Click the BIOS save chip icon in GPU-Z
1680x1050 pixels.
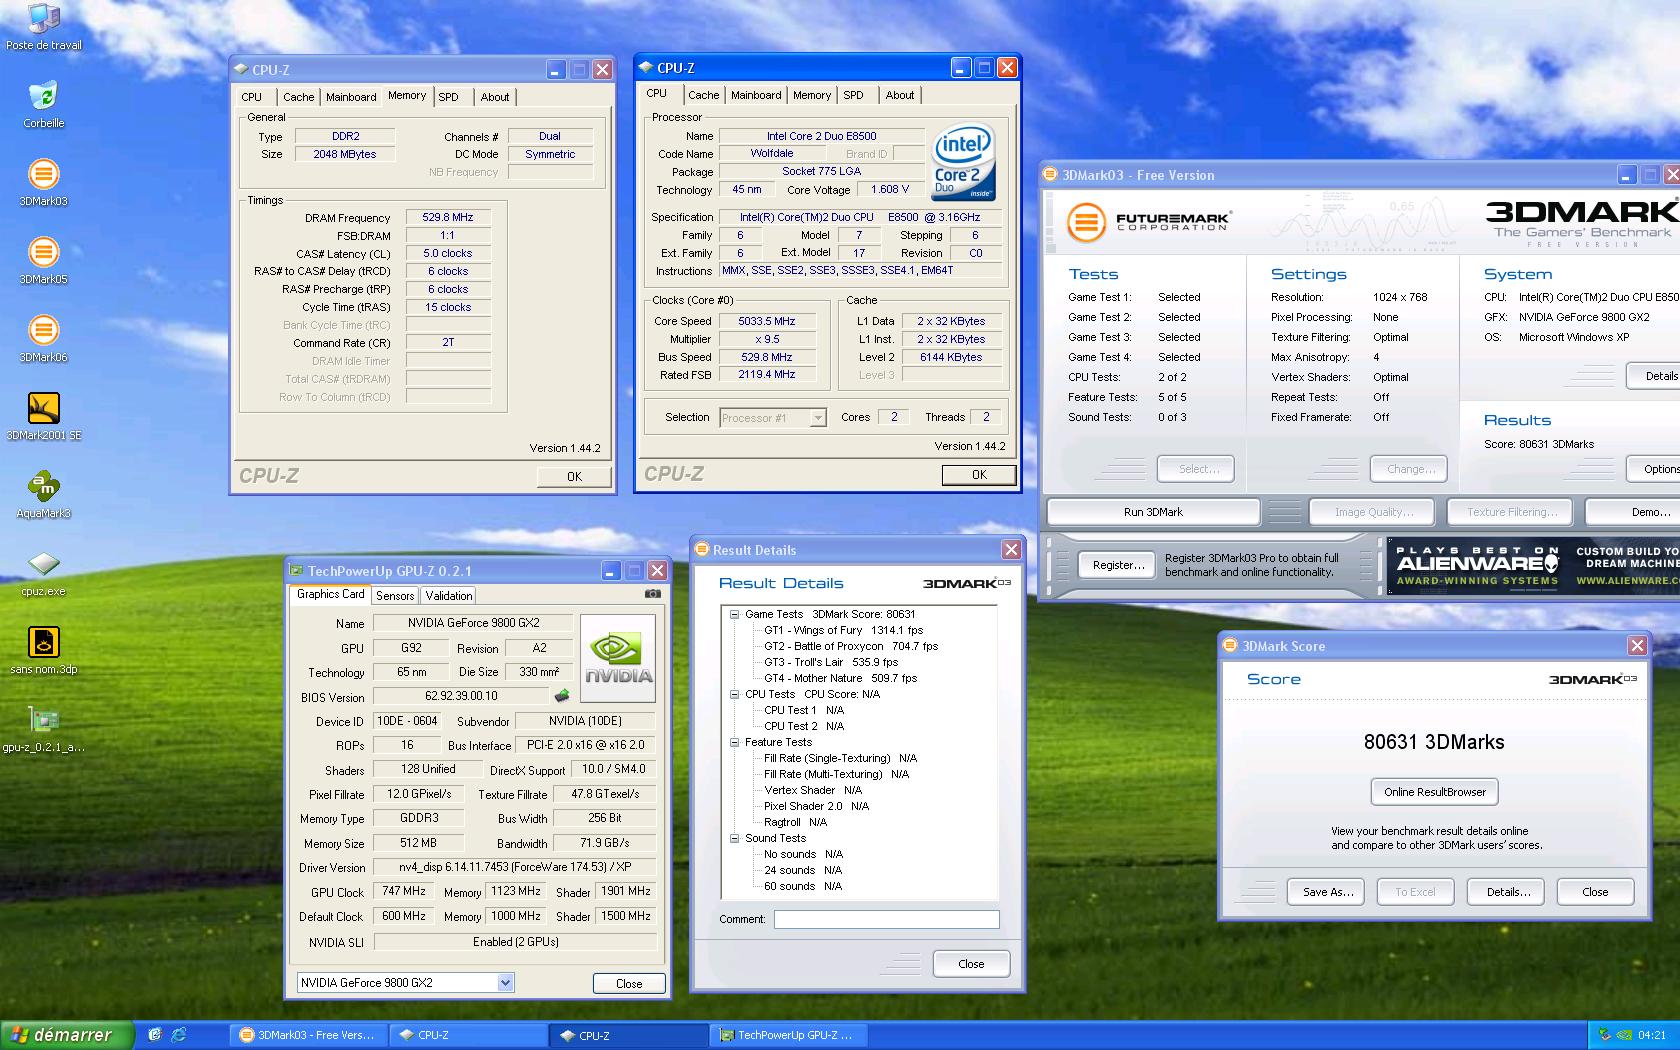pos(563,695)
